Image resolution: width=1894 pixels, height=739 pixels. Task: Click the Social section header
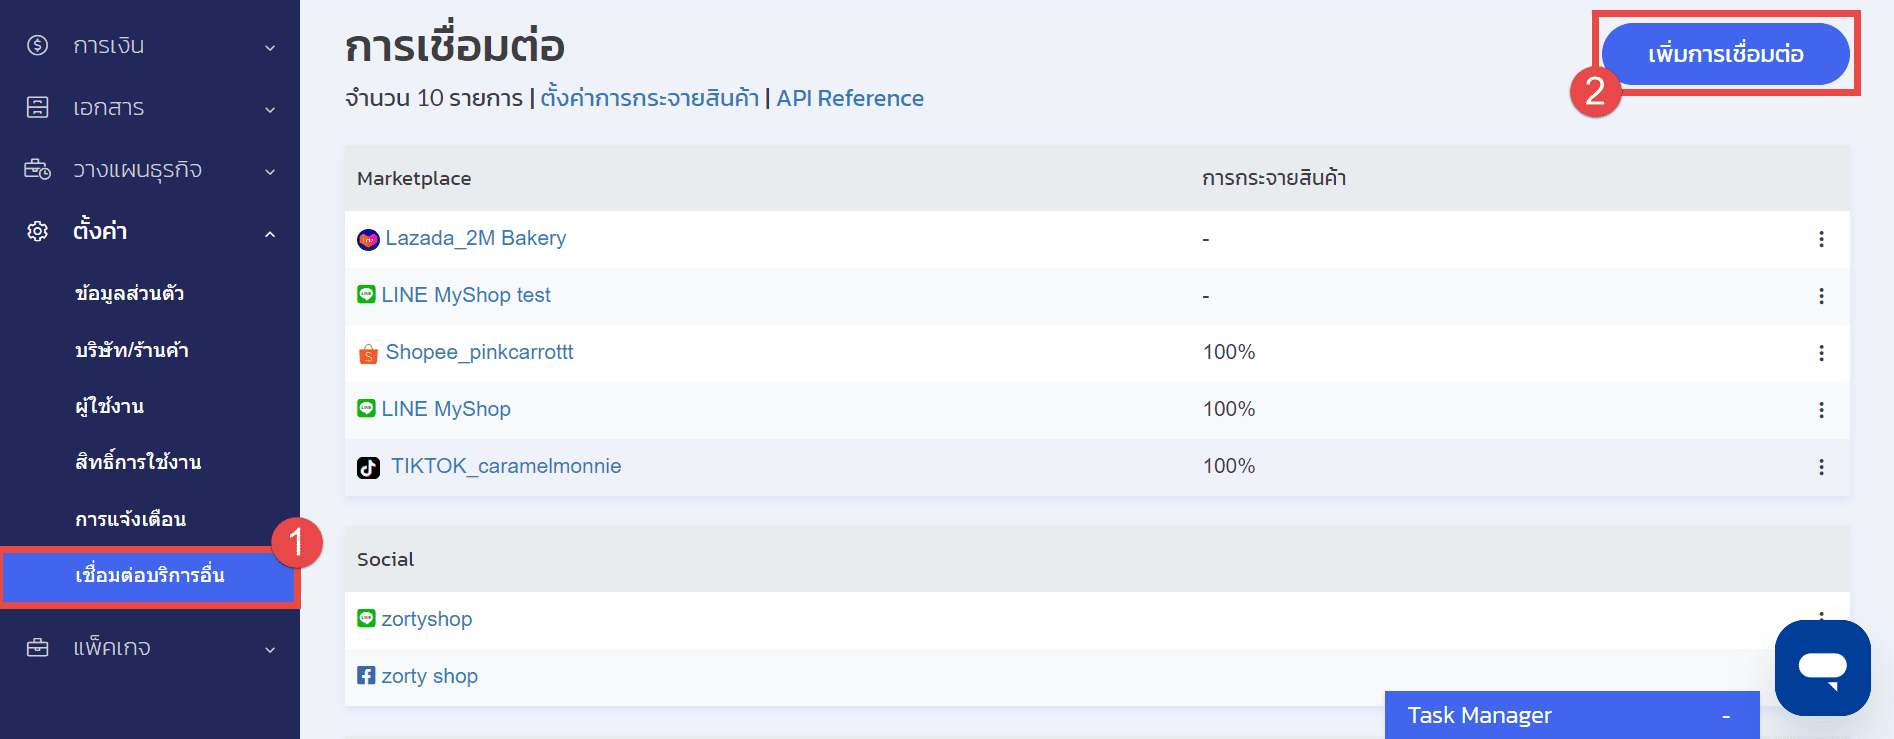(385, 559)
